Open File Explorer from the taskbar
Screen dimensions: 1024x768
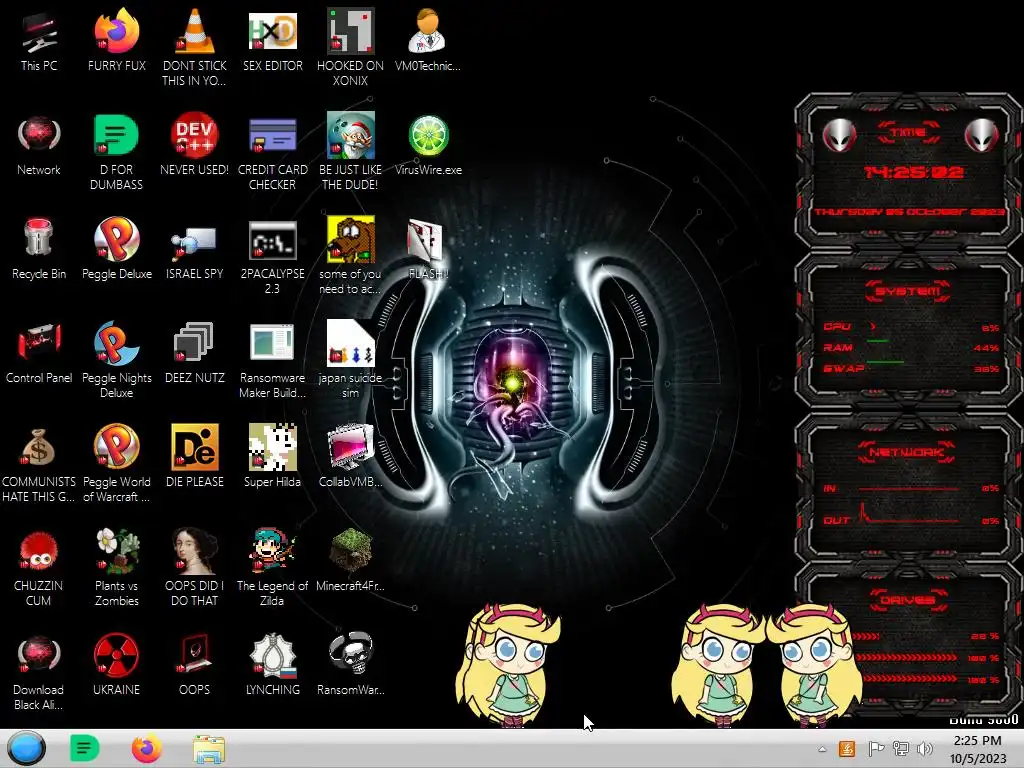pyautogui.click(x=208, y=749)
